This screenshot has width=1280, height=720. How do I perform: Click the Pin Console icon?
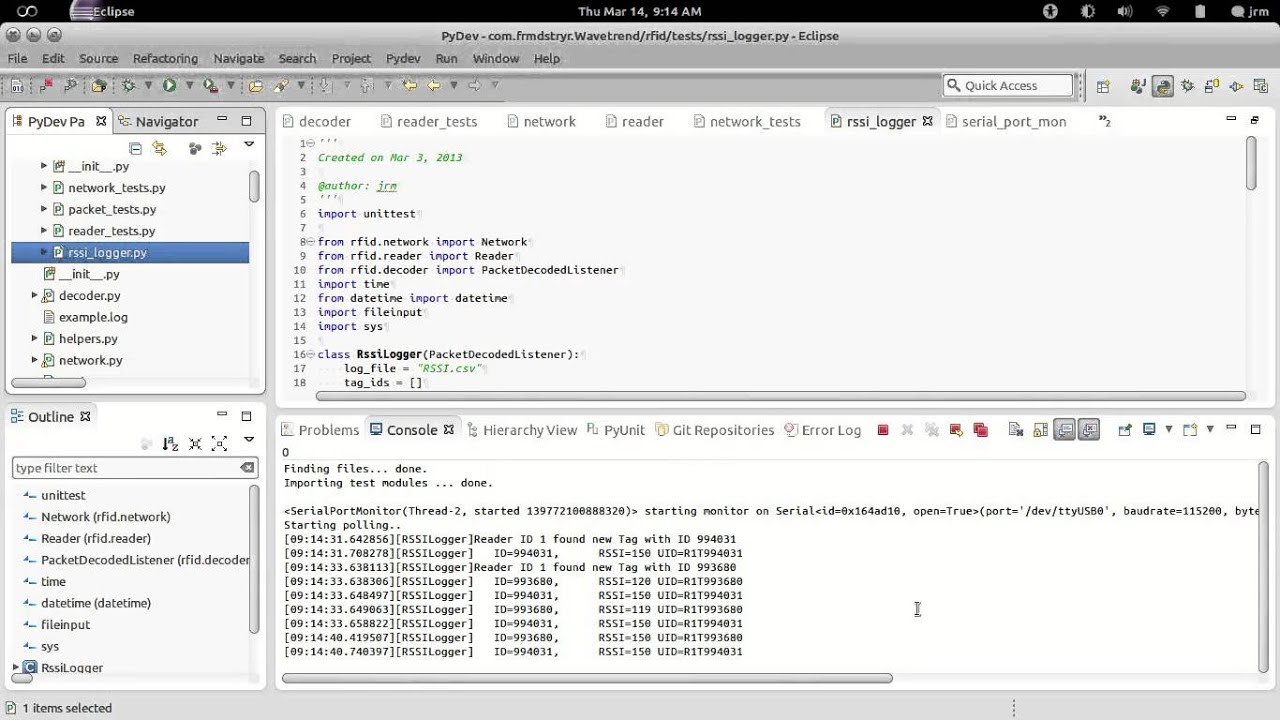(1125, 430)
